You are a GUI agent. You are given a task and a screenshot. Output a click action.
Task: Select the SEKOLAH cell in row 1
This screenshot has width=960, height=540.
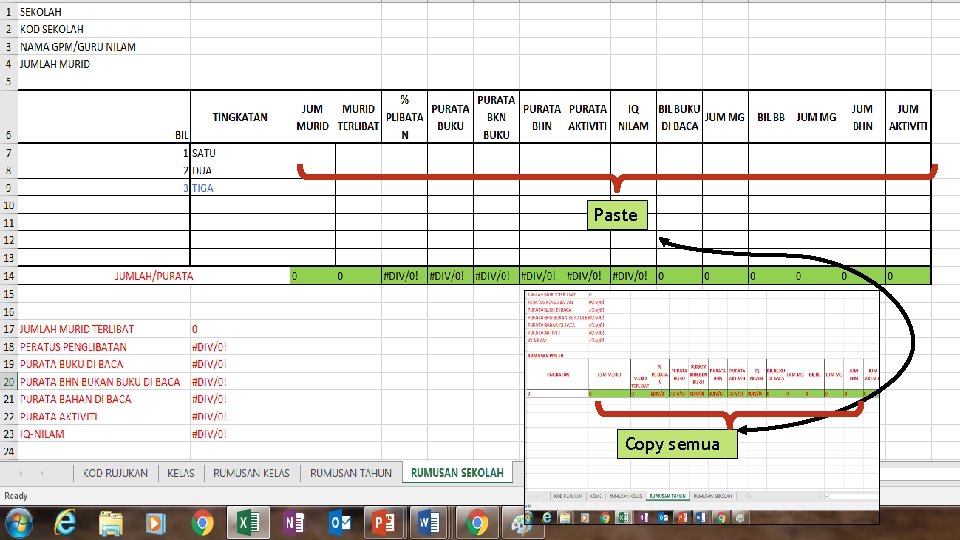104,12
